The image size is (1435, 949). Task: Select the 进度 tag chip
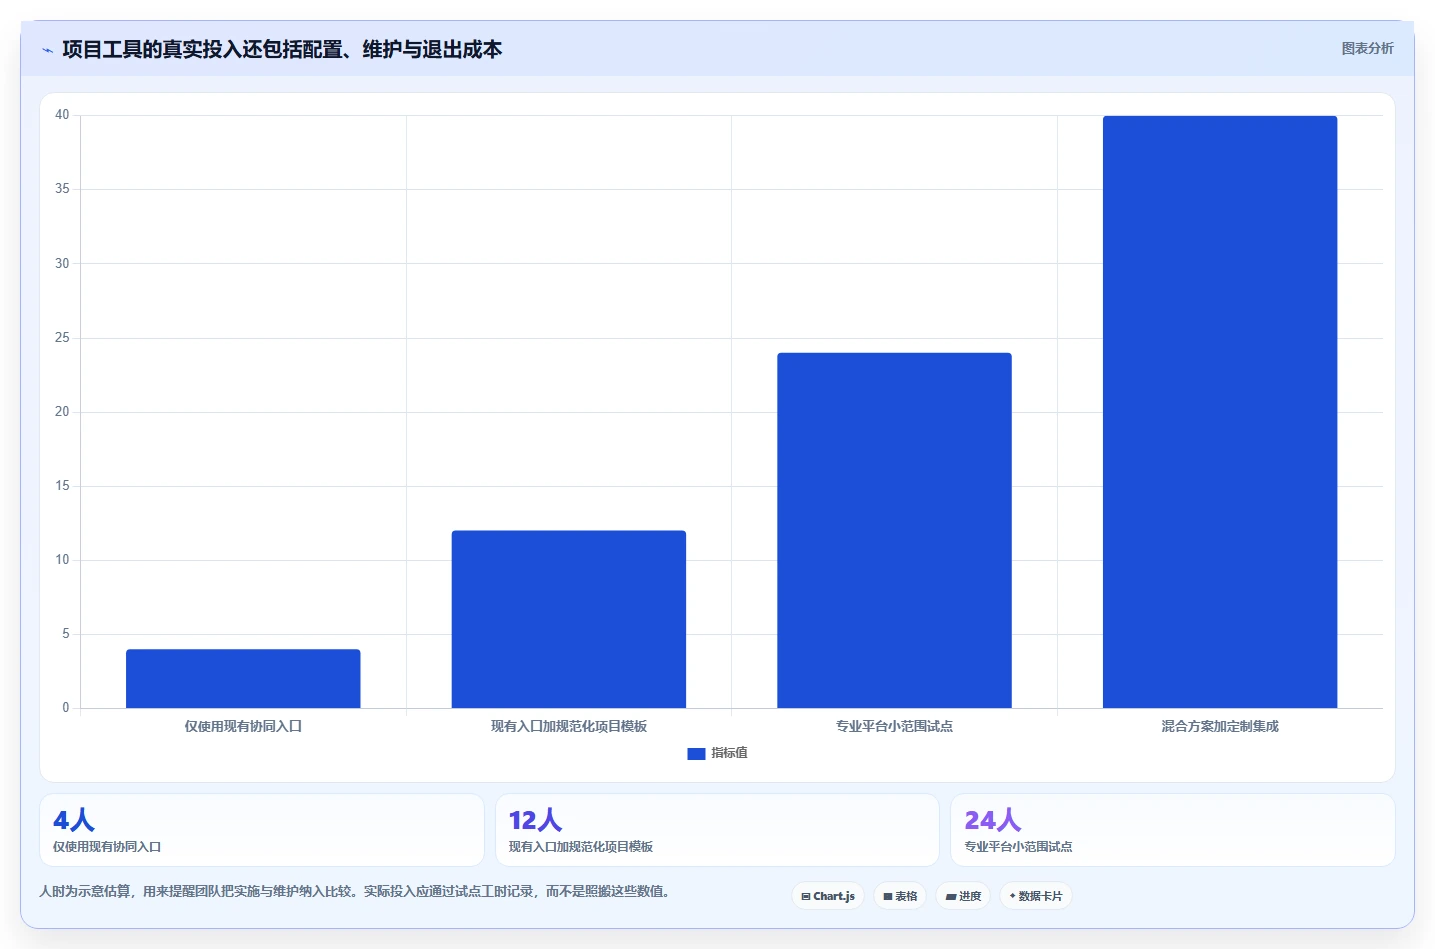[963, 896]
